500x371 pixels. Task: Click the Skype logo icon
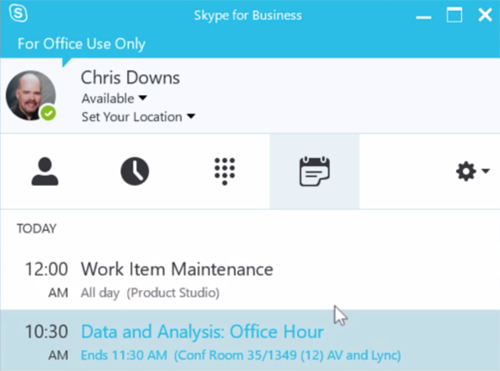pyautogui.click(x=18, y=14)
